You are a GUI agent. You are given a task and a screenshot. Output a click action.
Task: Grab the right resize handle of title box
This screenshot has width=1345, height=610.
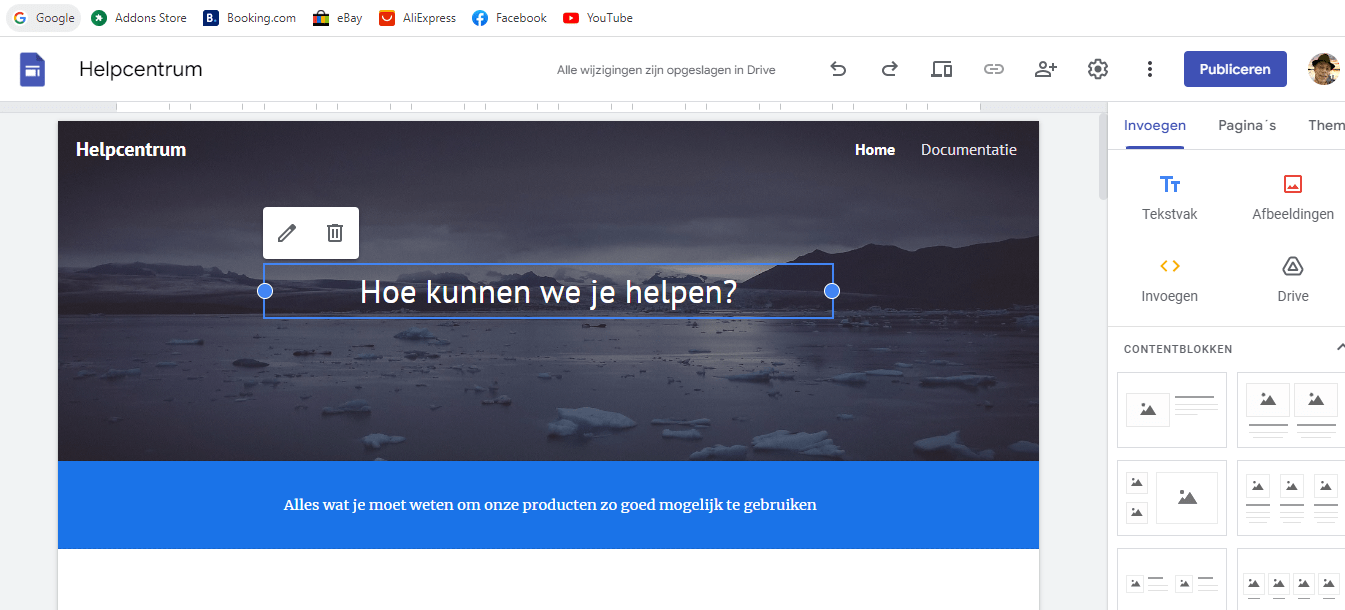click(832, 291)
